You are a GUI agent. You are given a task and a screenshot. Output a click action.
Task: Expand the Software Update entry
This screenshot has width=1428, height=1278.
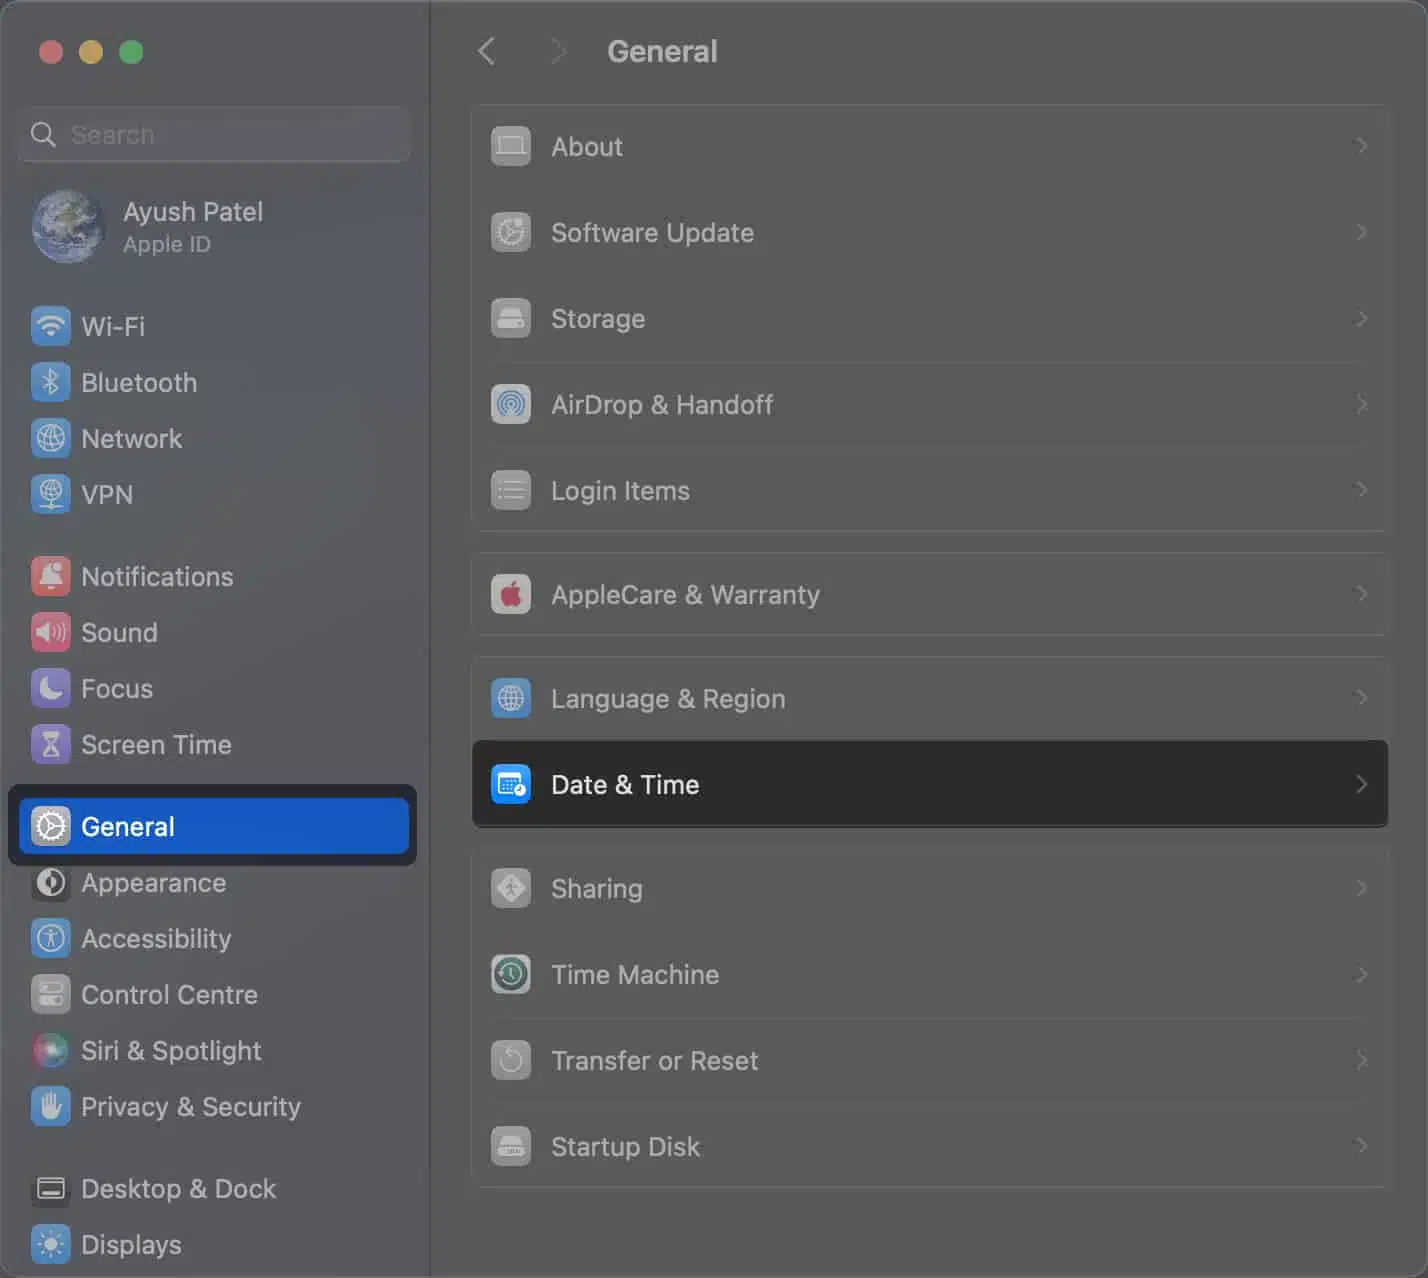[928, 232]
